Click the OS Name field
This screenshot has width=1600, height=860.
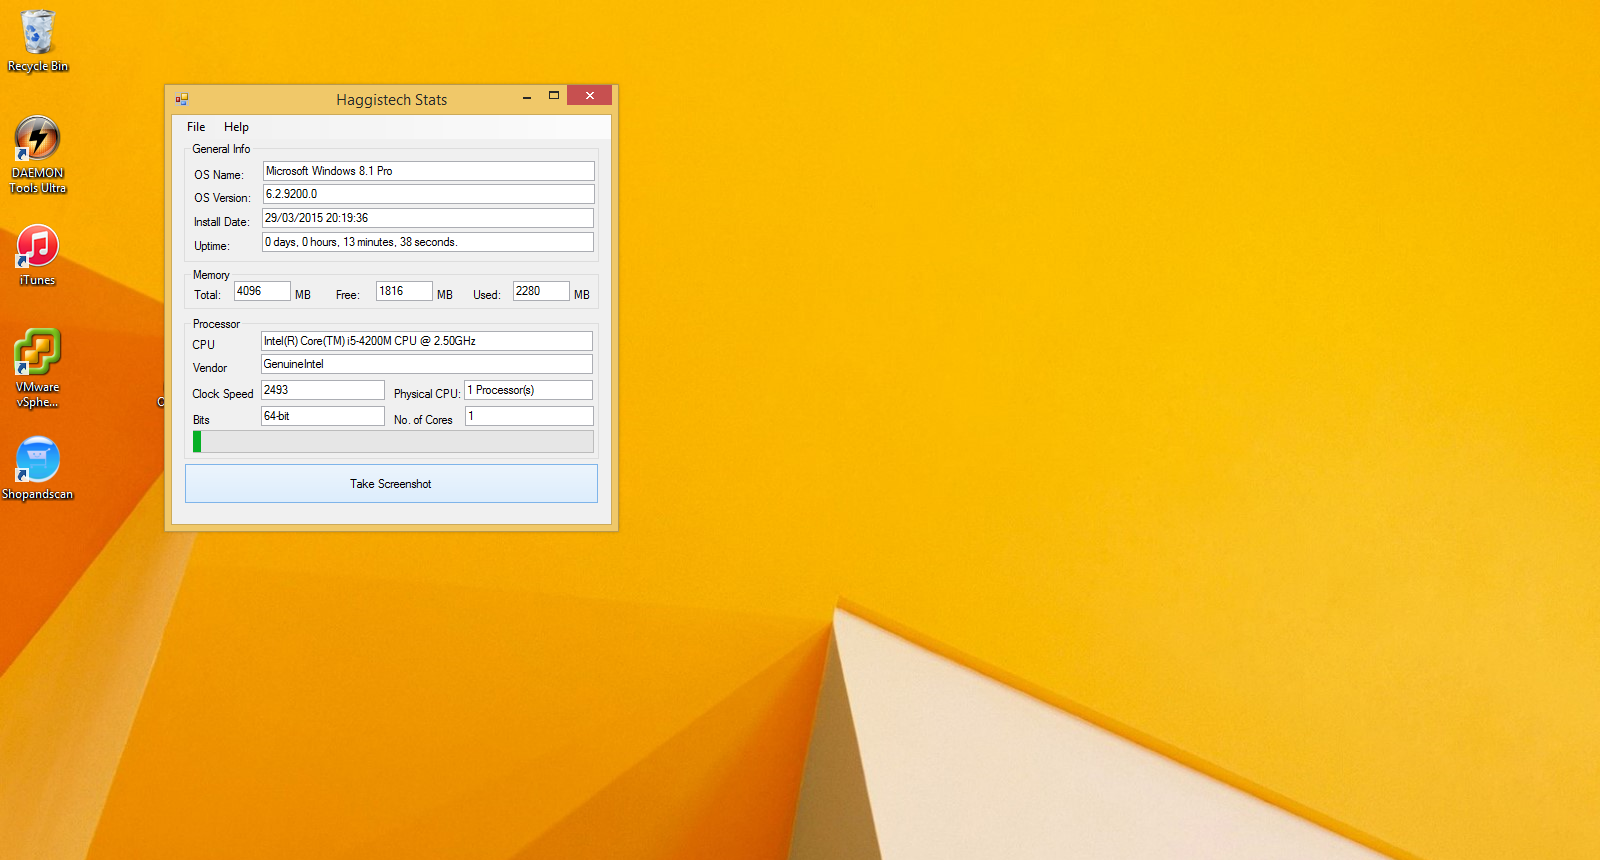[x=429, y=171]
